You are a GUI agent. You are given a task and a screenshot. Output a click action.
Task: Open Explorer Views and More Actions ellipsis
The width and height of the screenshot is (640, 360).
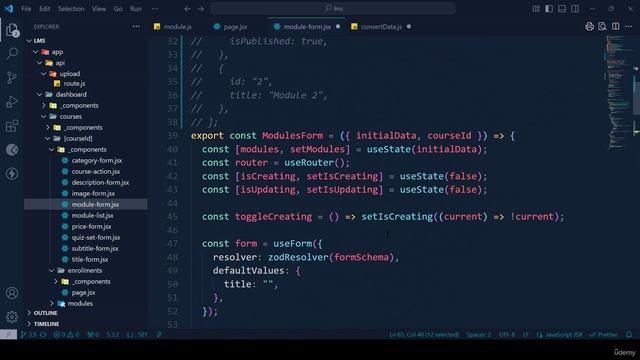click(x=136, y=27)
